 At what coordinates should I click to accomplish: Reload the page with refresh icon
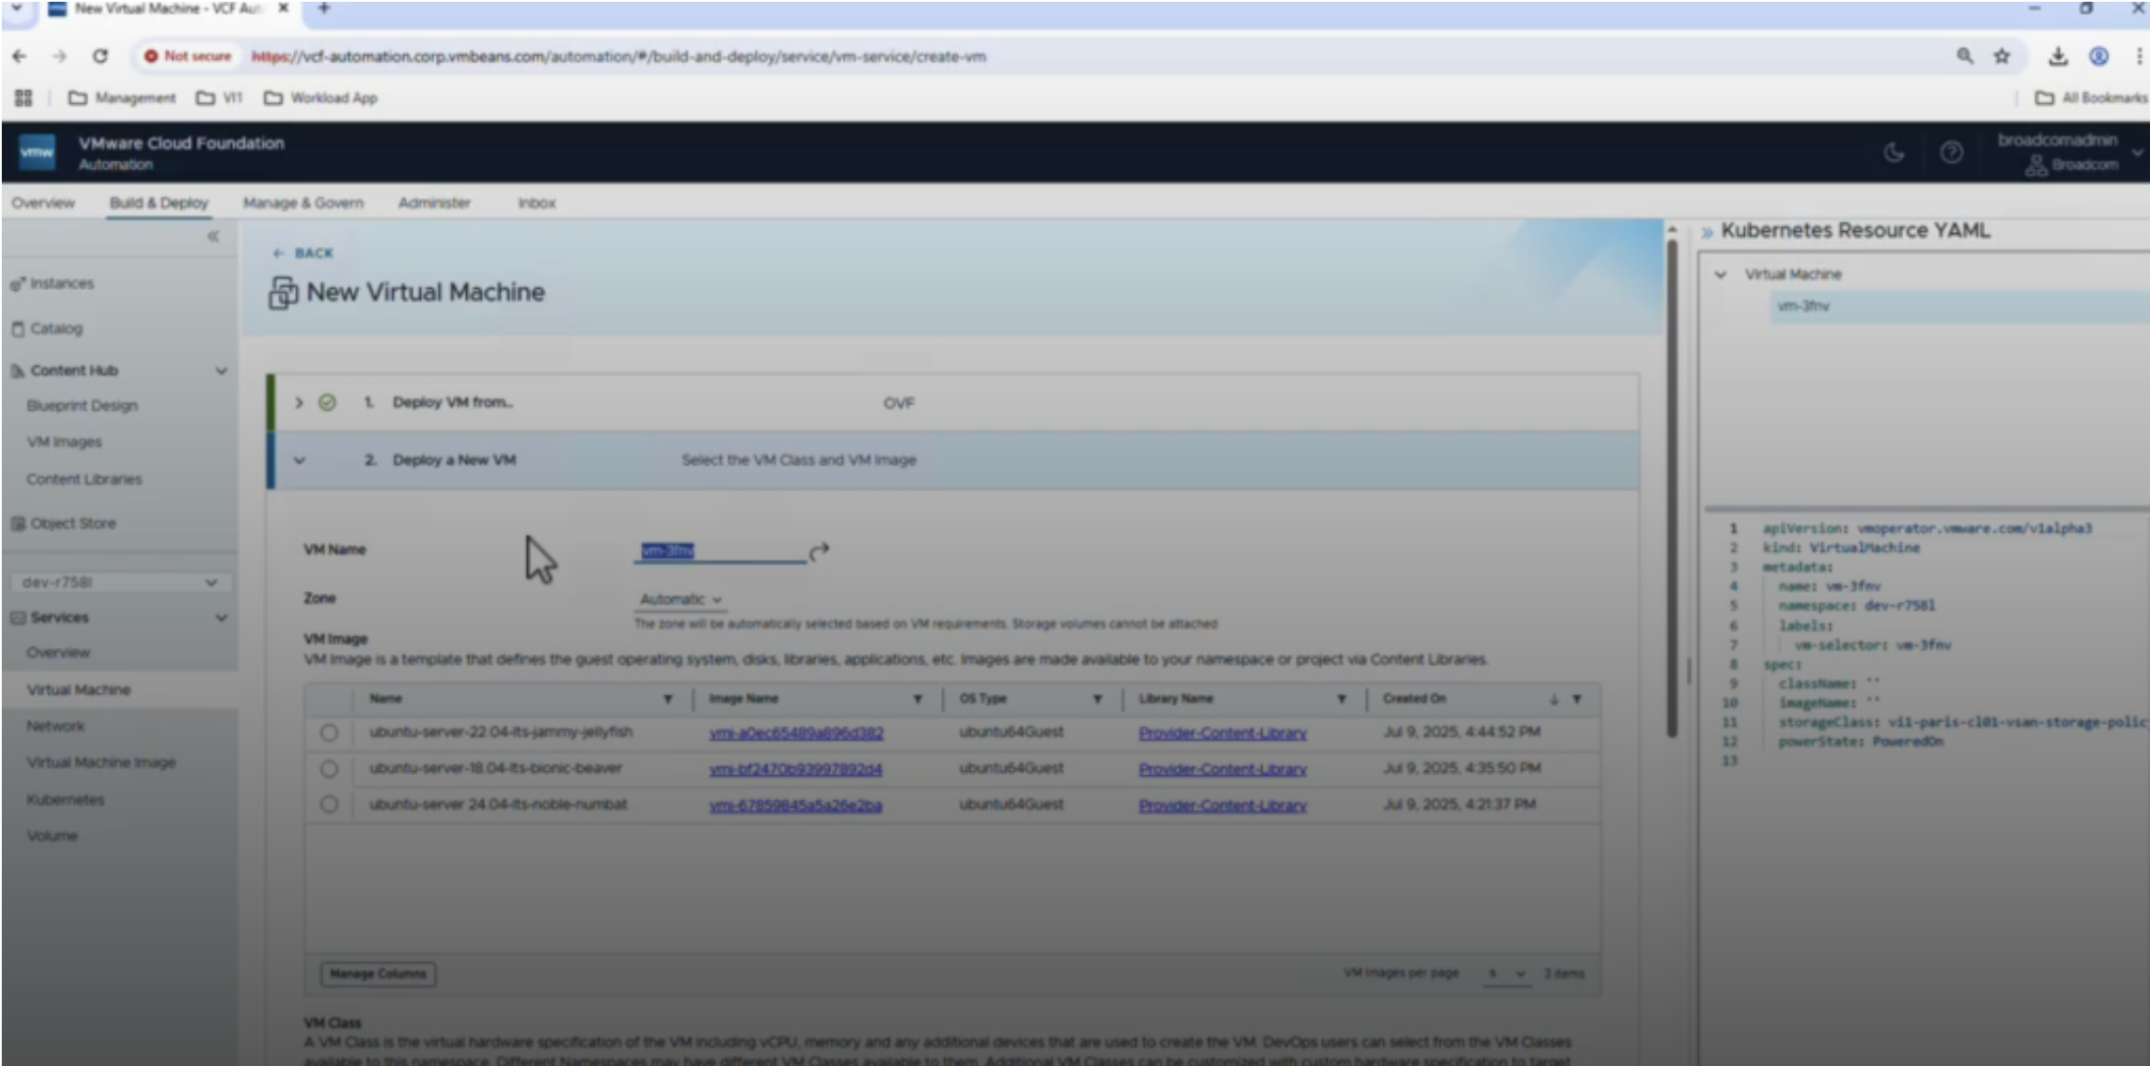[x=100, y=56]
